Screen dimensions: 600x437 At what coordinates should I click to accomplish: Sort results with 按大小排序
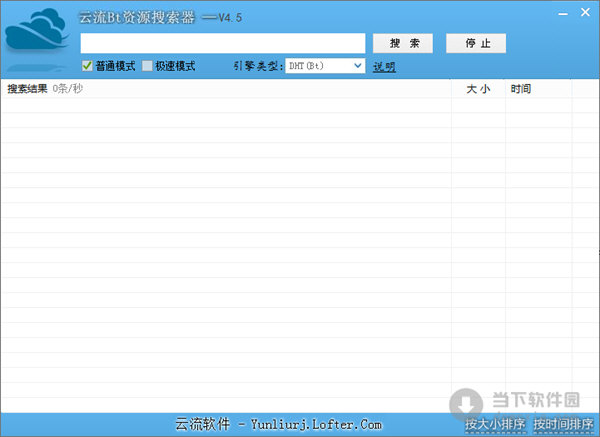[495, 424]
